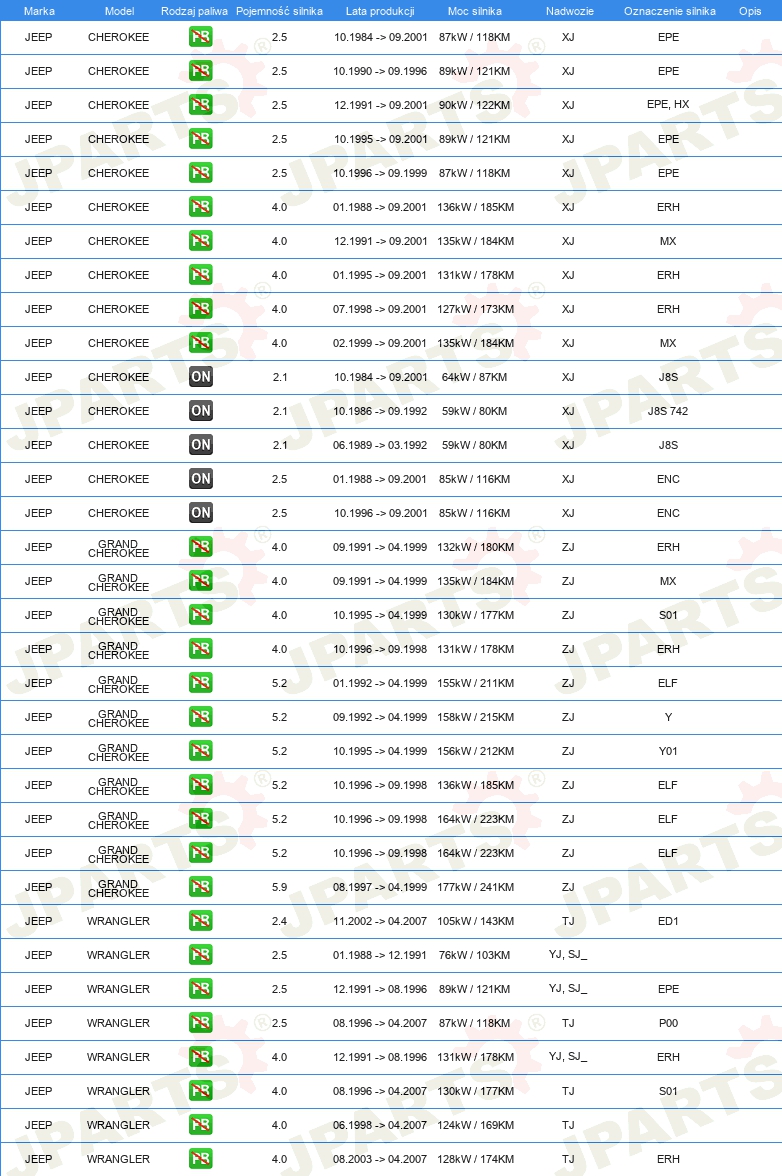Click the 'Pojemność silnika' column header
Image resolution: width=782 pixels, height=1176 pixels.
point(279,11)
